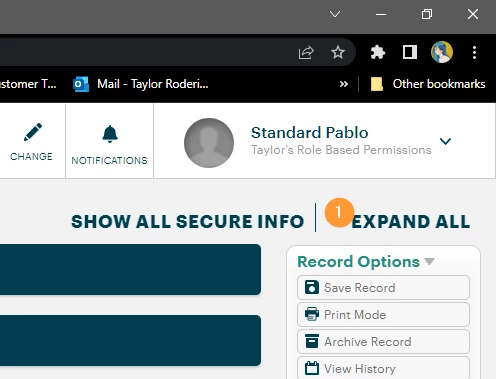Click the Standard Pablo name text
The height and width of the screenshot is (379, 496).
pos(310,133)
